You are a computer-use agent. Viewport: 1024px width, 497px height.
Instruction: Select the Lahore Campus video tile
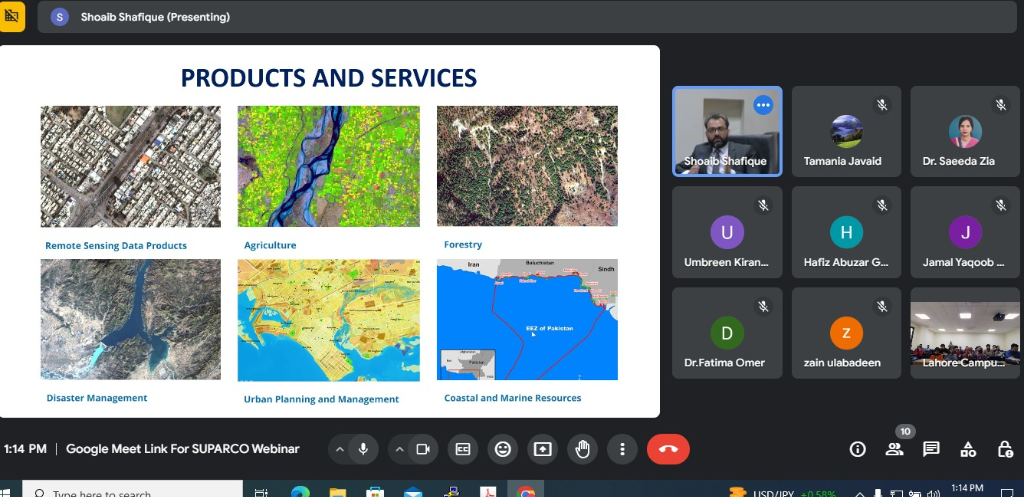(965, 333)
